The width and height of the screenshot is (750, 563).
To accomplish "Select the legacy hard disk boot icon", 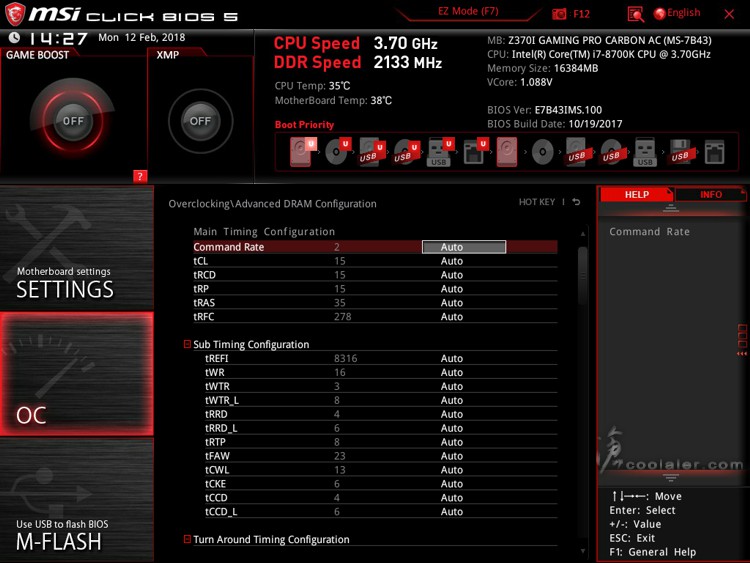I will pos(507,152).
